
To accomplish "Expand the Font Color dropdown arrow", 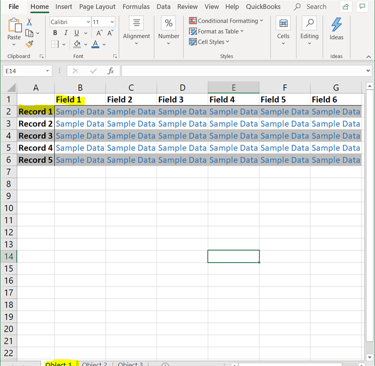I will [x=104, y=44].
